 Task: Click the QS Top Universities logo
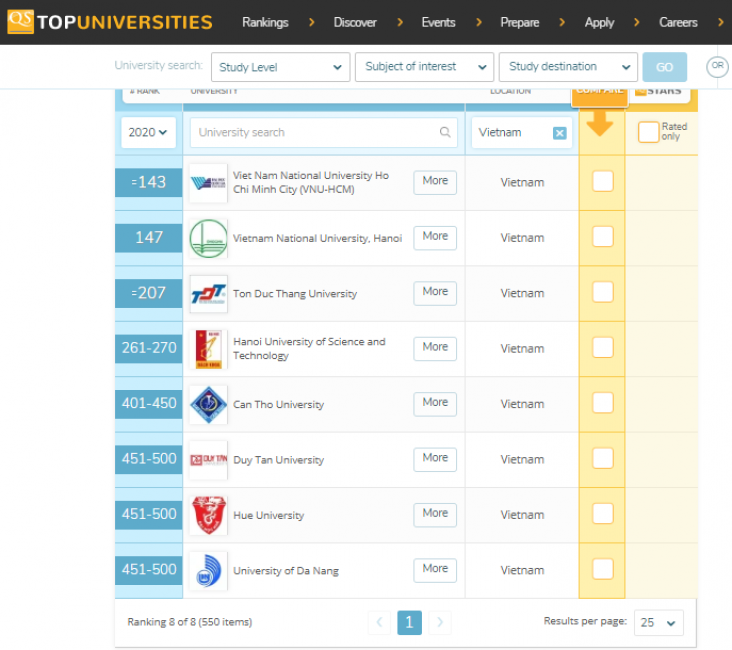point(110,22)
